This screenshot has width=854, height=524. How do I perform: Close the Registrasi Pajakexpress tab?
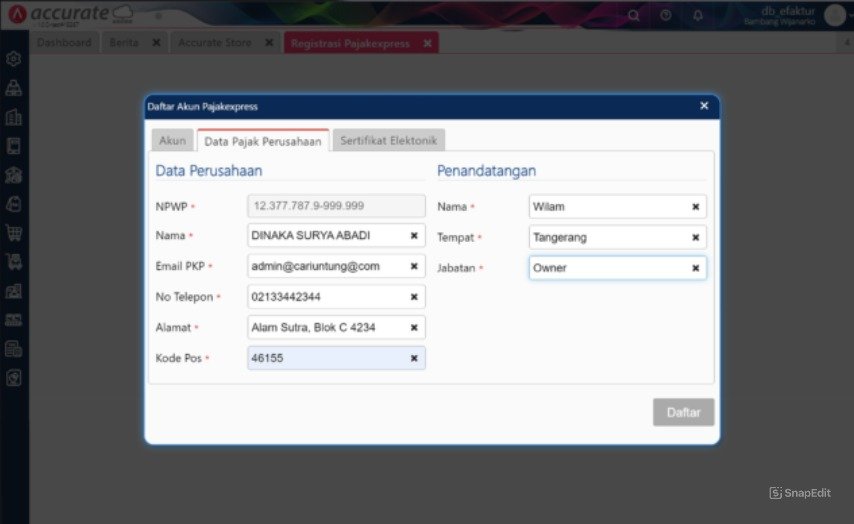pos(428,43)
